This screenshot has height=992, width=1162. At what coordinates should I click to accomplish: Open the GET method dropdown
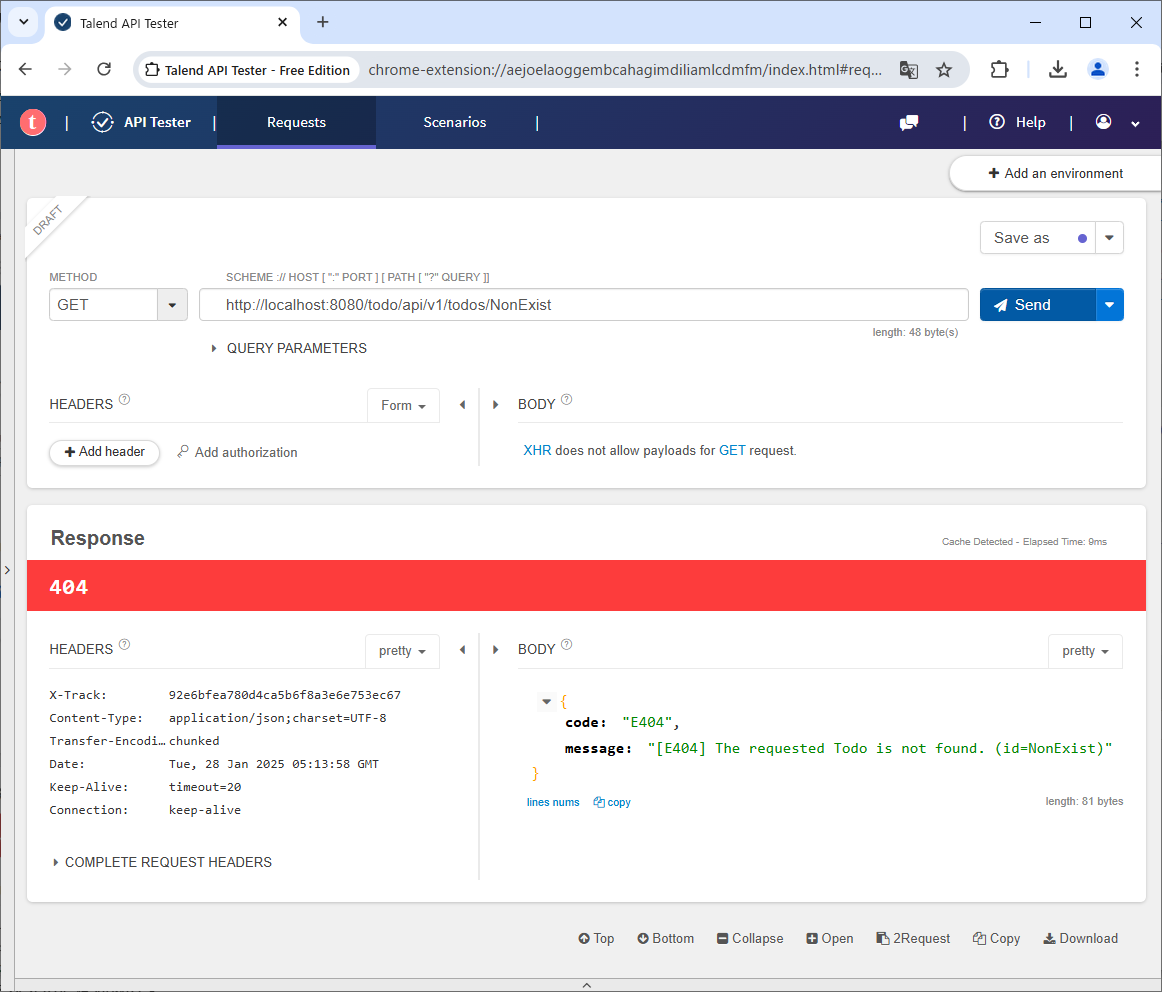click(172, 305)
